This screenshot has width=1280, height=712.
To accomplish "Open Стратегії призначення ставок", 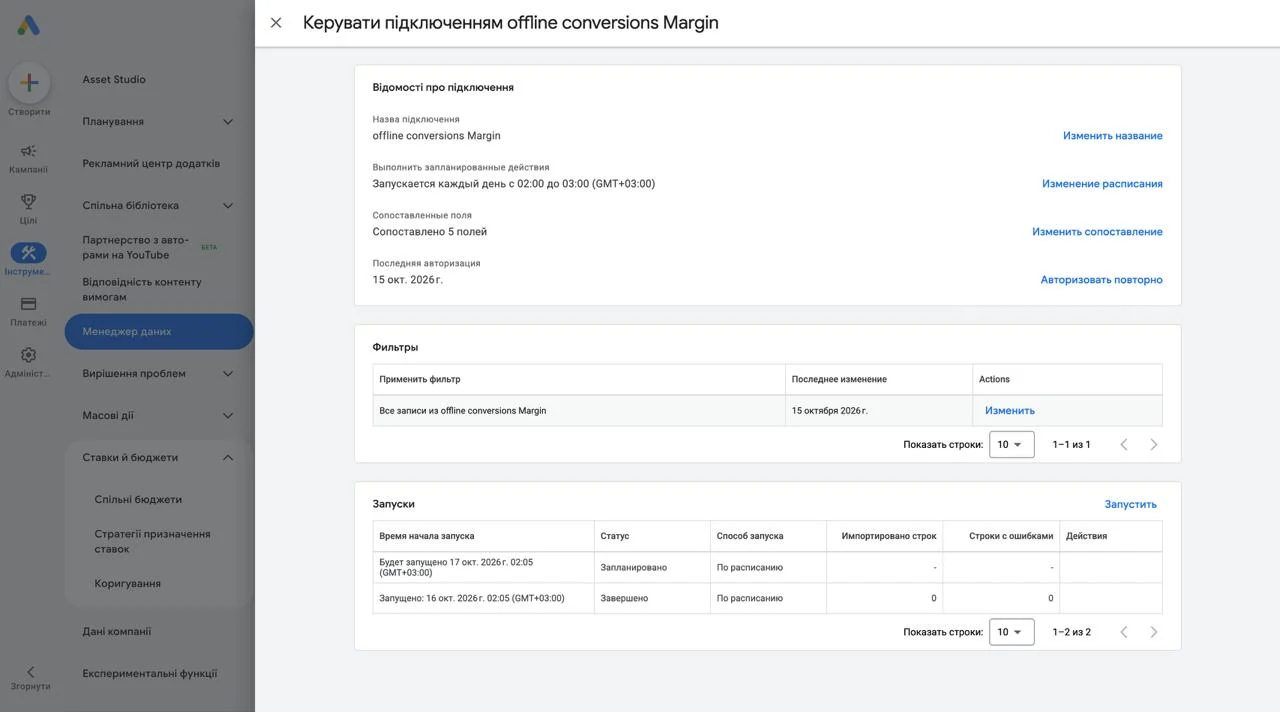I will tap(152, 541).
